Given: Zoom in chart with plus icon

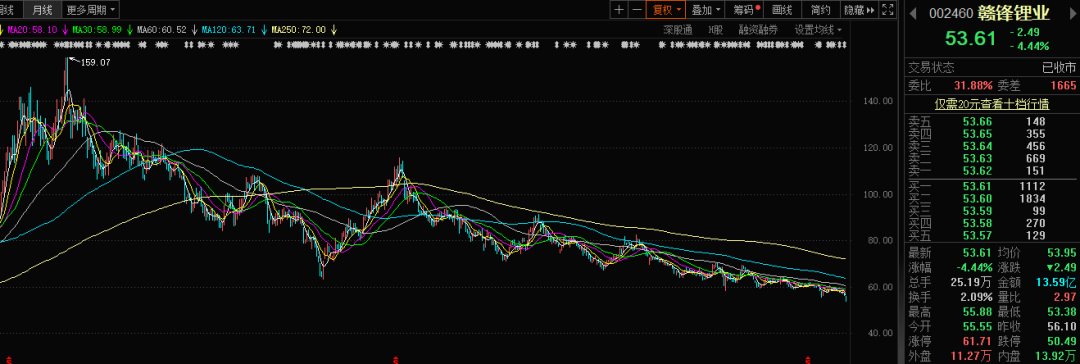Looking at the screenshot, I should pos(619,10).
